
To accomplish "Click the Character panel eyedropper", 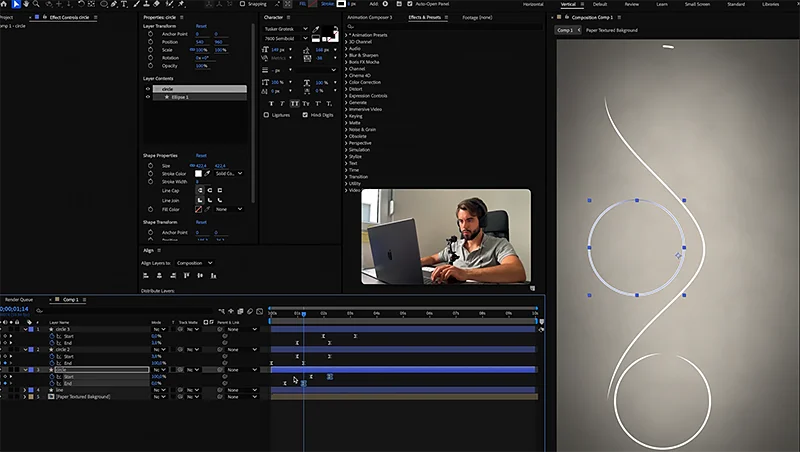I will [x=316, y=29].
